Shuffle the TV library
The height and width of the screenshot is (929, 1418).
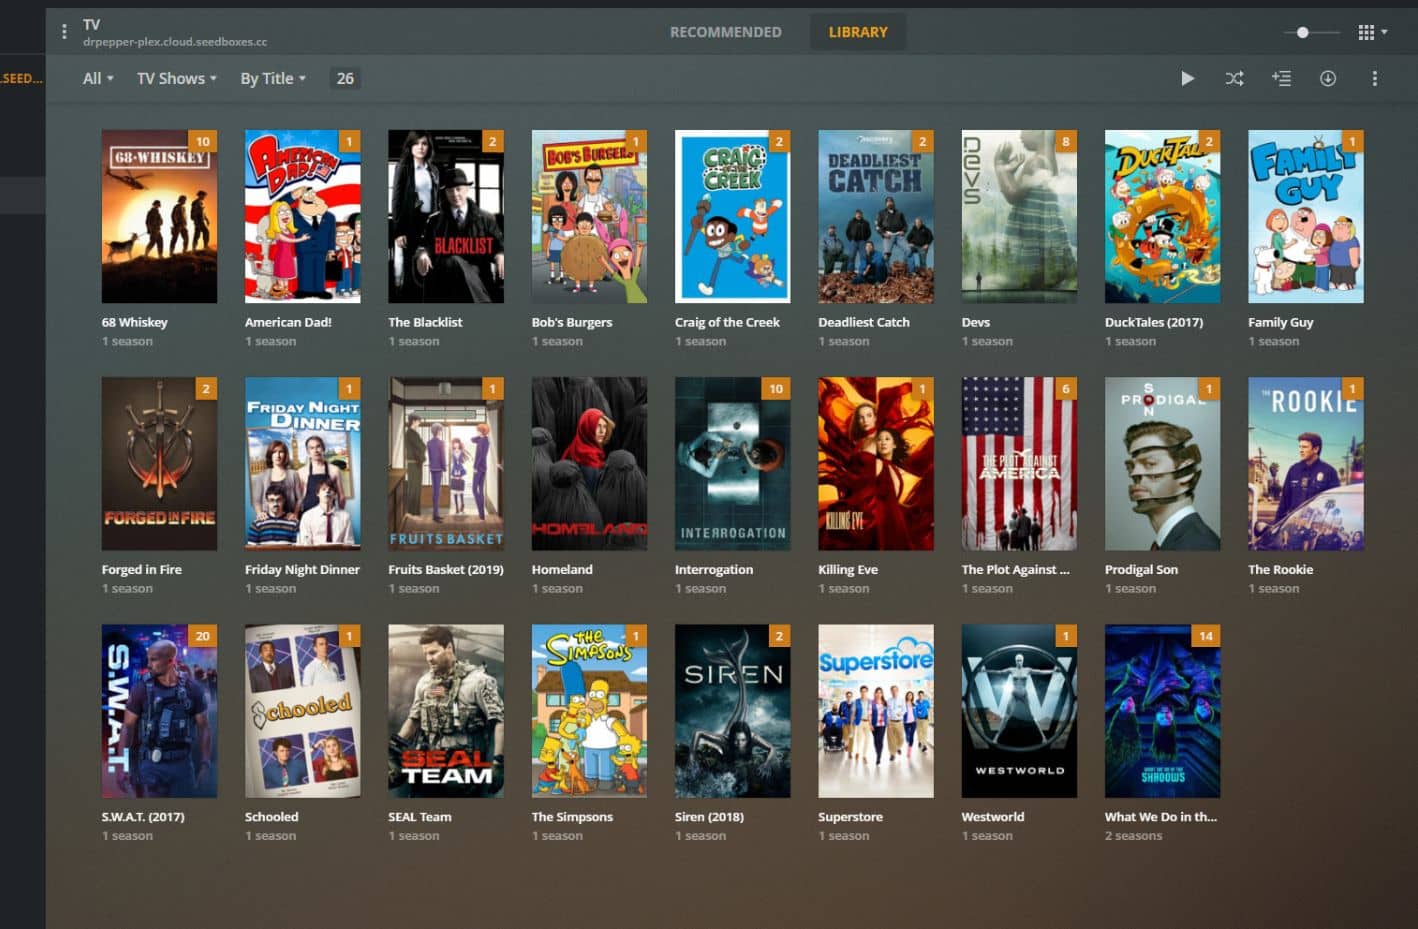click(x=1235, y=78)
